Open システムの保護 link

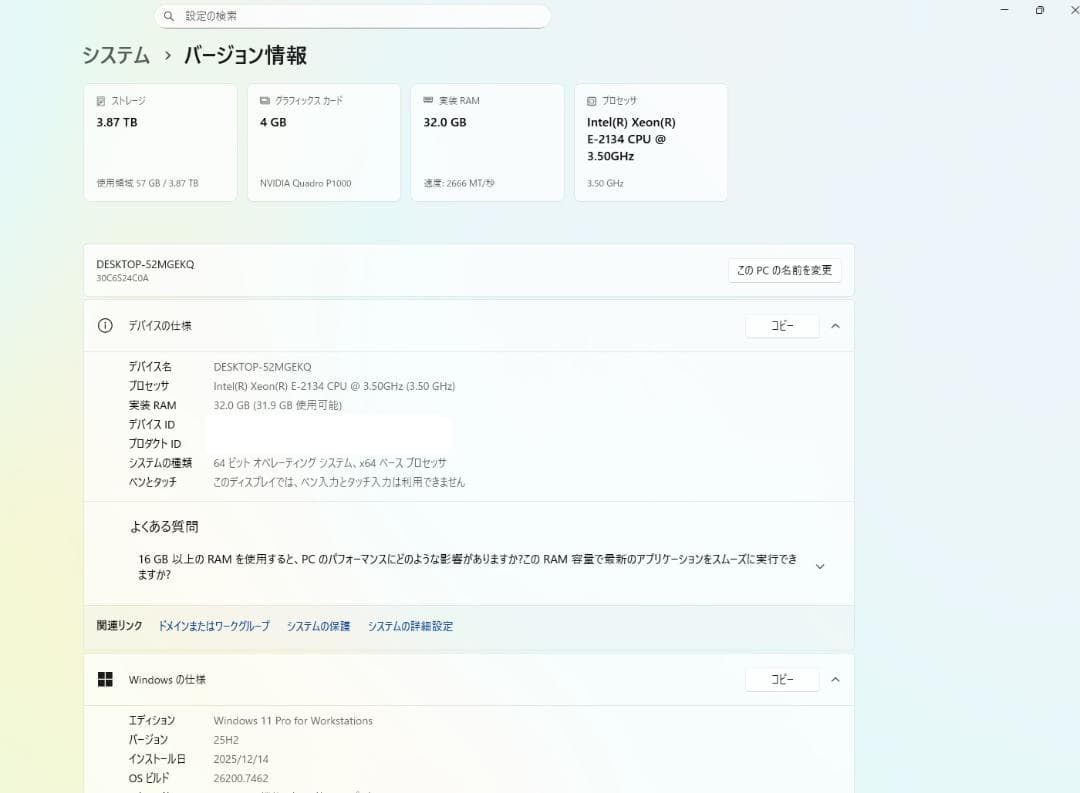point(317,625)
